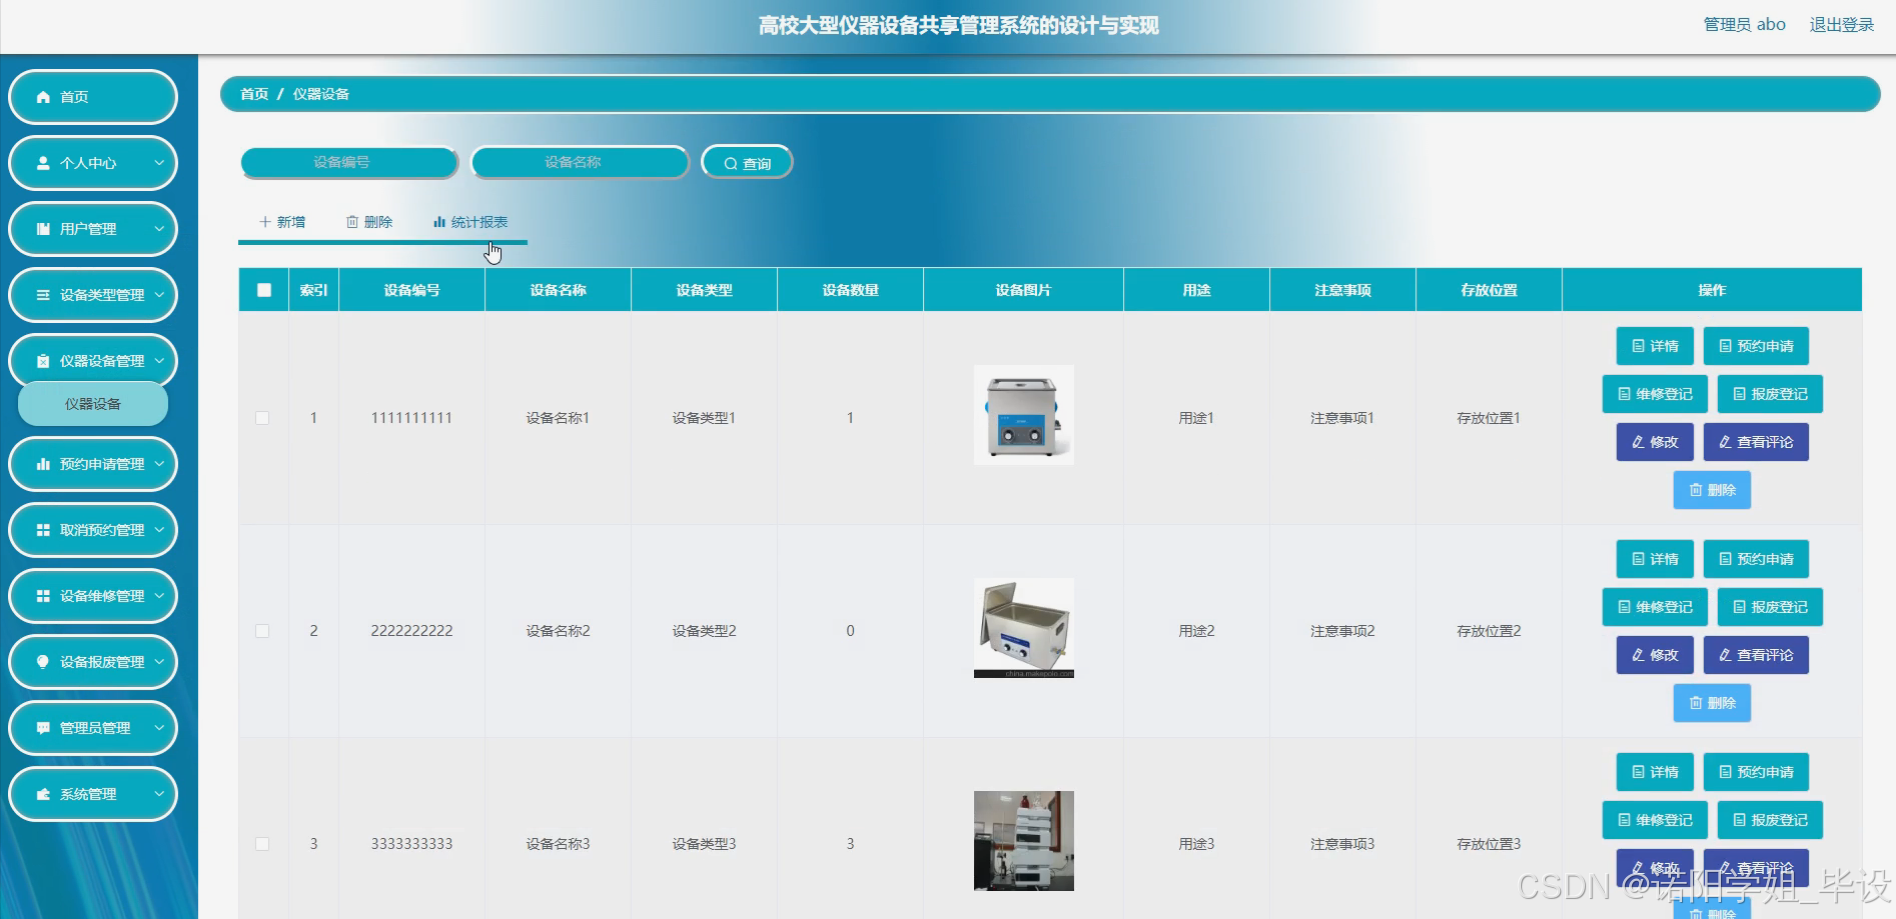Click the 设备图片 thumbnail of 设备名称3
Screen dimensions: 1896x919
click(x=1022, y=840)
